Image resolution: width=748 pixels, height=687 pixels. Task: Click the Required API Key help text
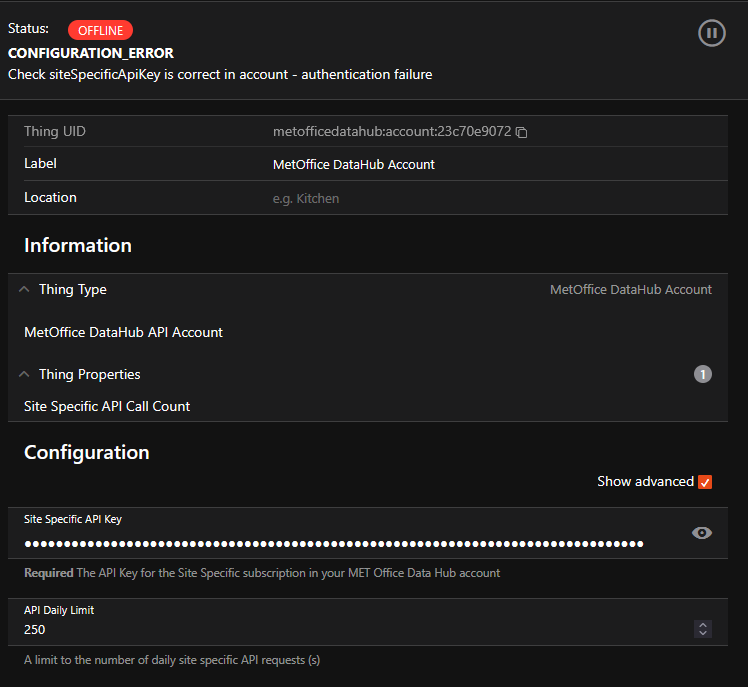[262, 573]
